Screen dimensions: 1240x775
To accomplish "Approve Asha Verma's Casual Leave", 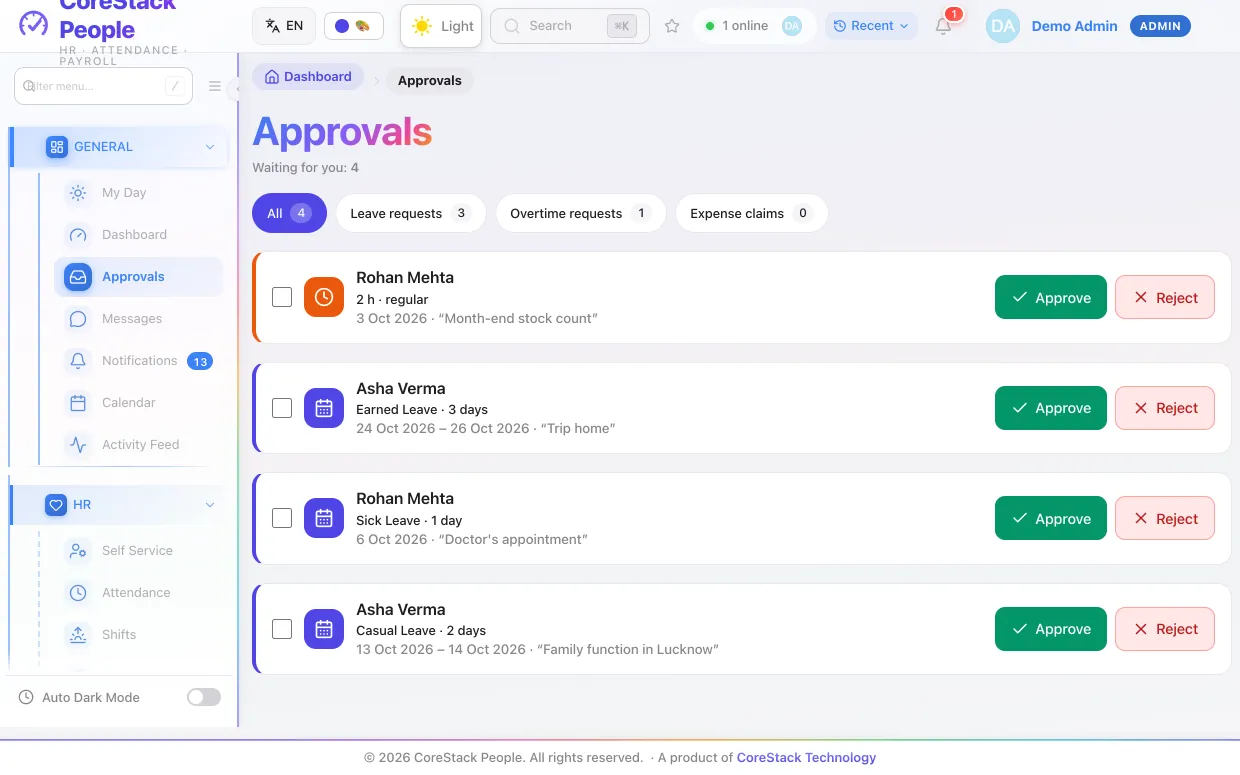I will [1051, 629].
